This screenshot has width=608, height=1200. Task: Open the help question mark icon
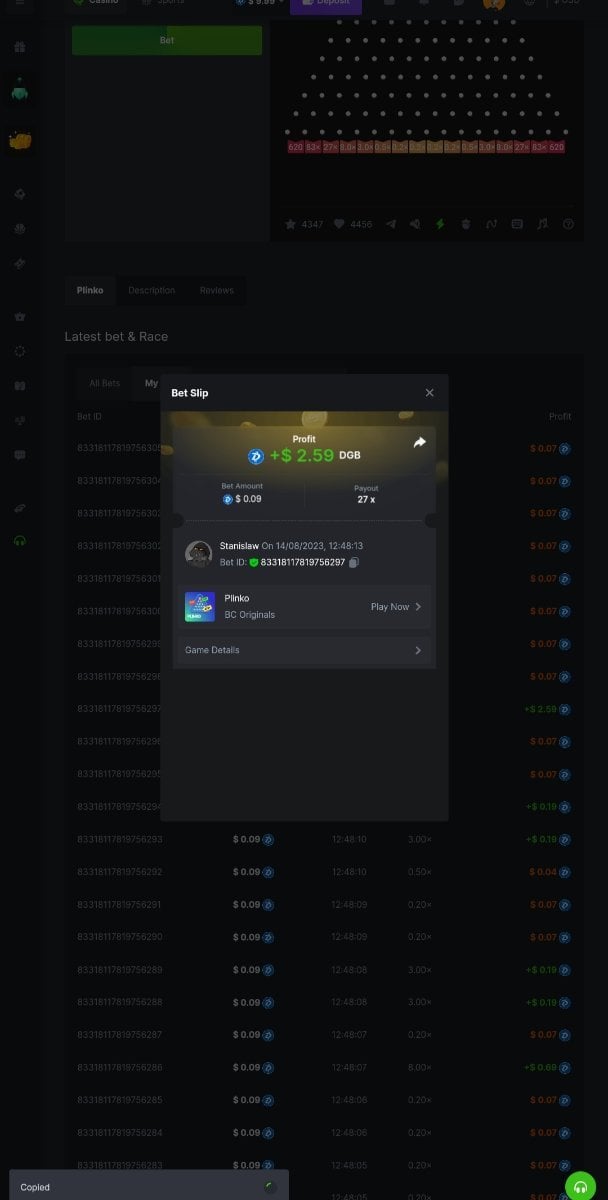click(x=568, y=224)
